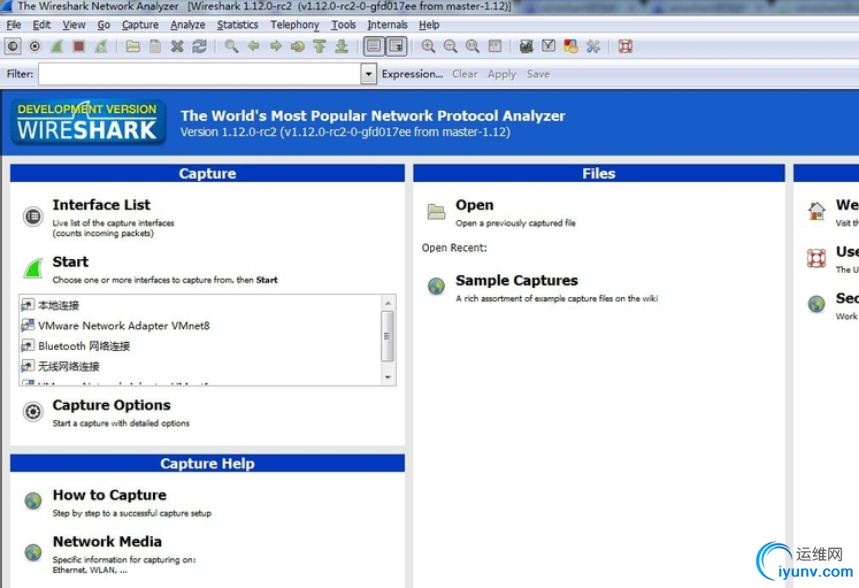Start a new live capture via toolbar fin icon
The image size is (859, 588).
click(x=57, y=47)
